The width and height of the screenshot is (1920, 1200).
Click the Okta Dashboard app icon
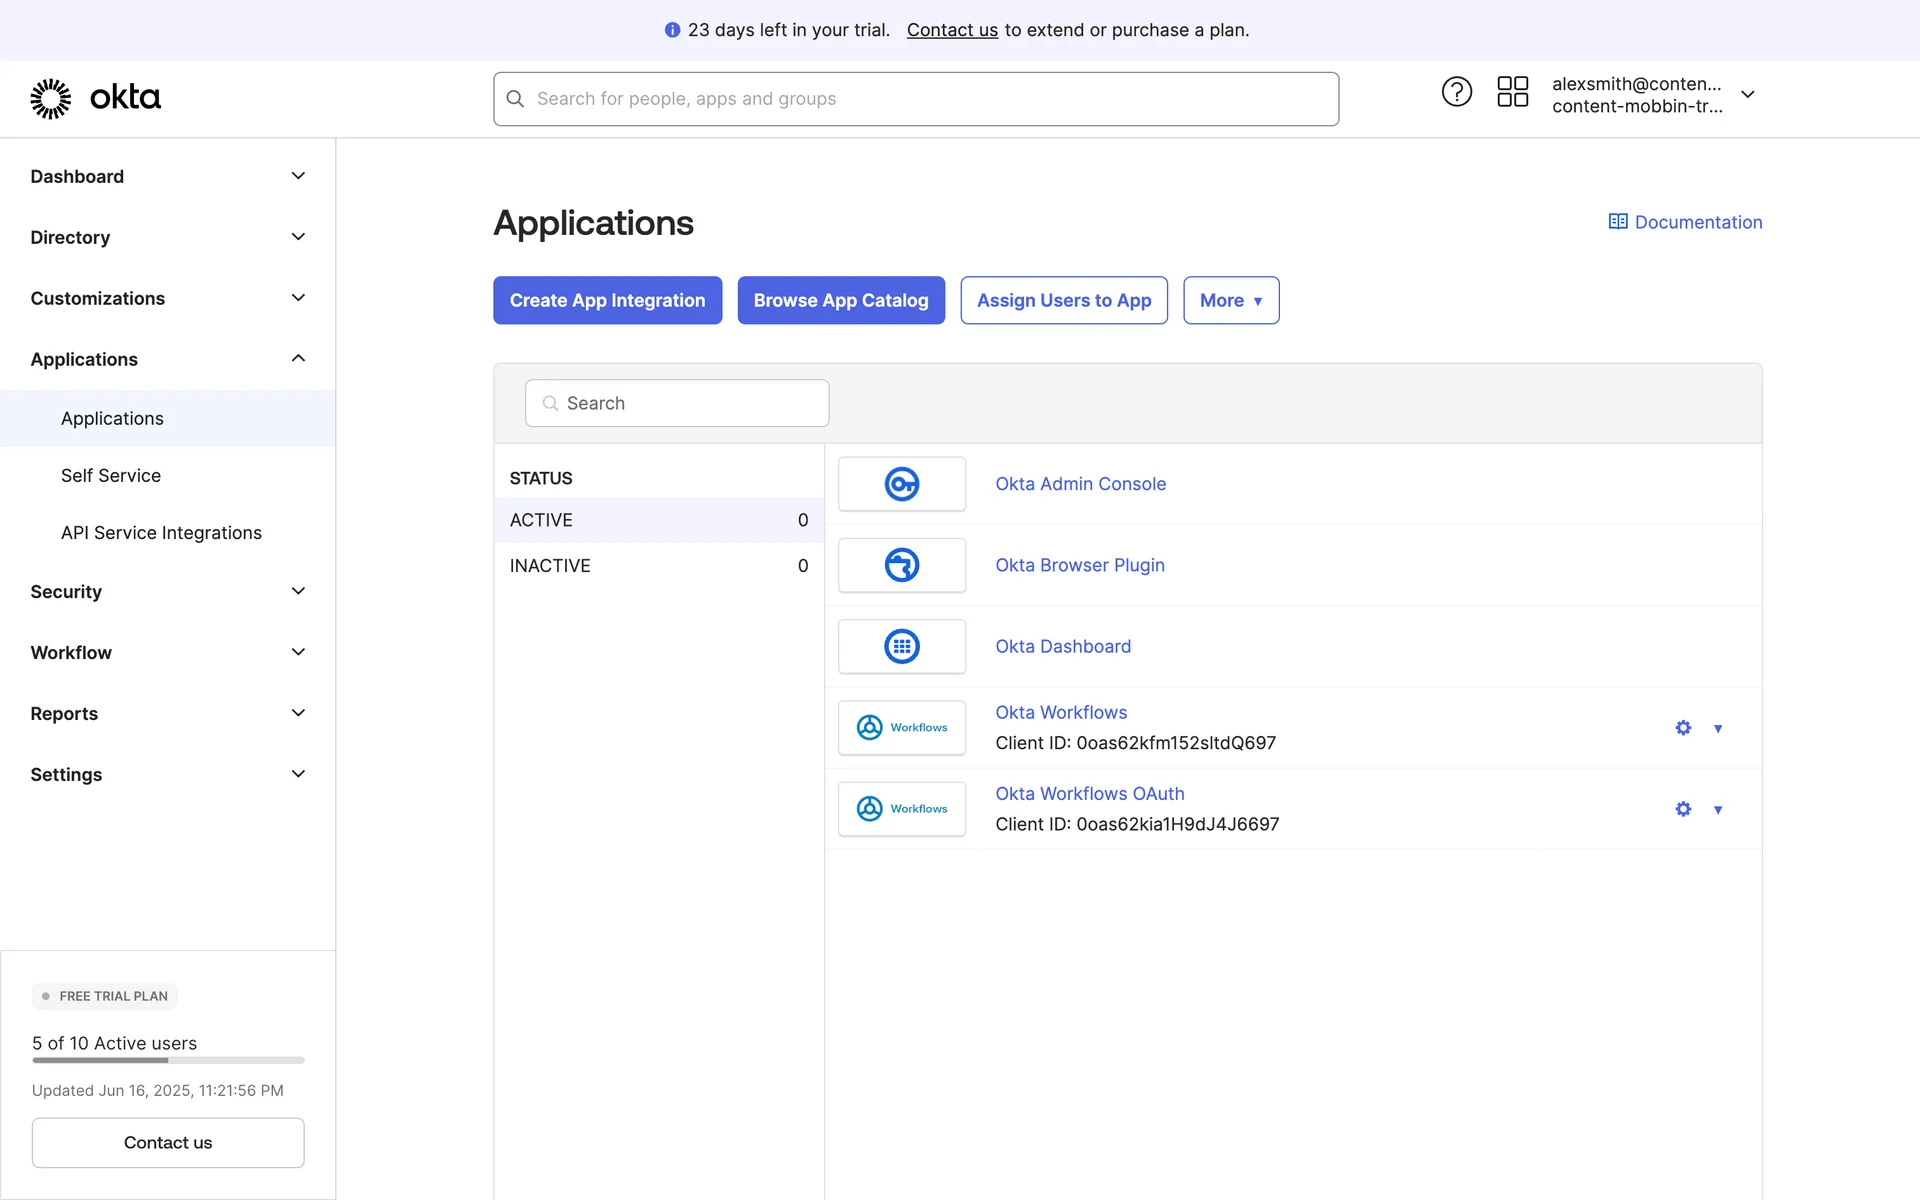(x=901, y=646)
